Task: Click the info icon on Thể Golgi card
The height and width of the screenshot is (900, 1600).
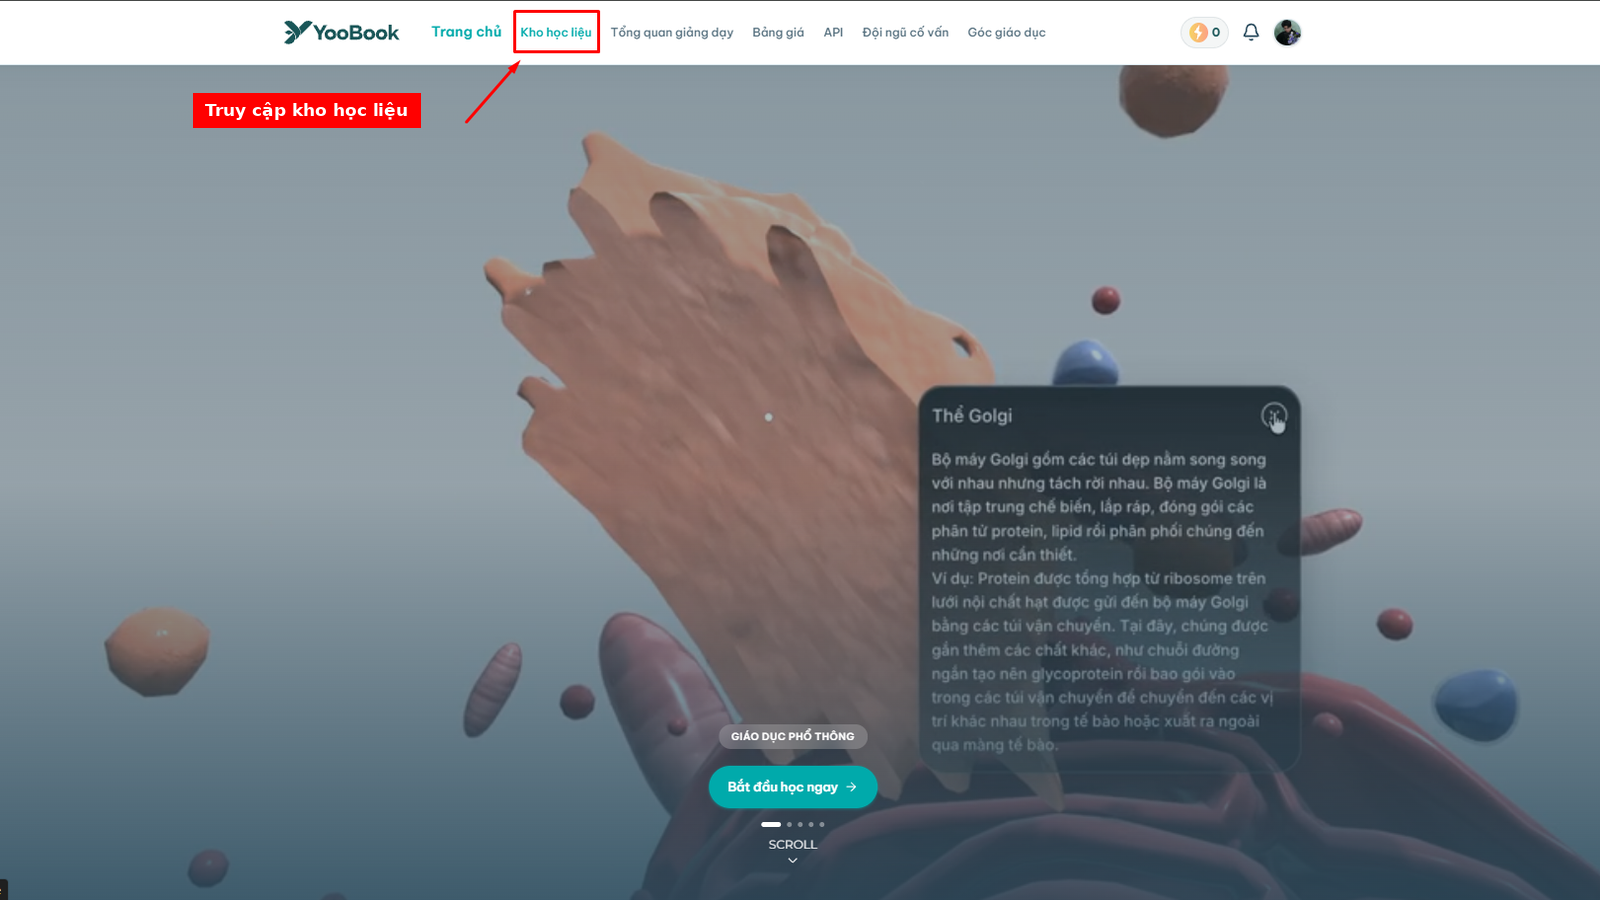Action: (x=1273, y=415)
